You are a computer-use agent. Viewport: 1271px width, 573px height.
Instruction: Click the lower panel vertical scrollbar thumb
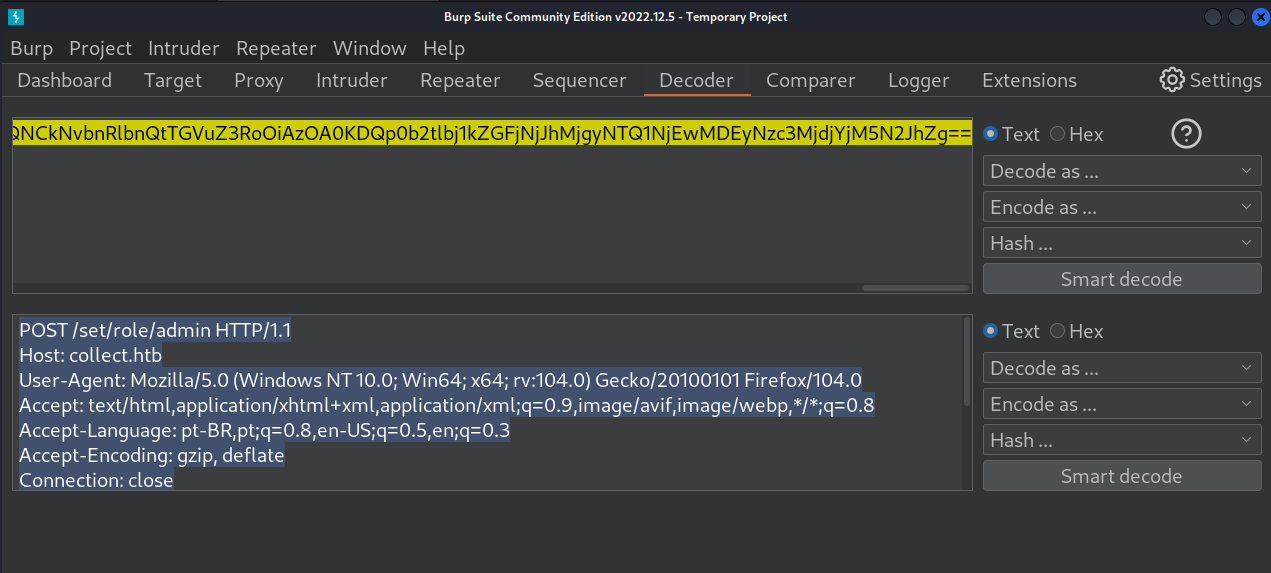click(x=966, y=362)
